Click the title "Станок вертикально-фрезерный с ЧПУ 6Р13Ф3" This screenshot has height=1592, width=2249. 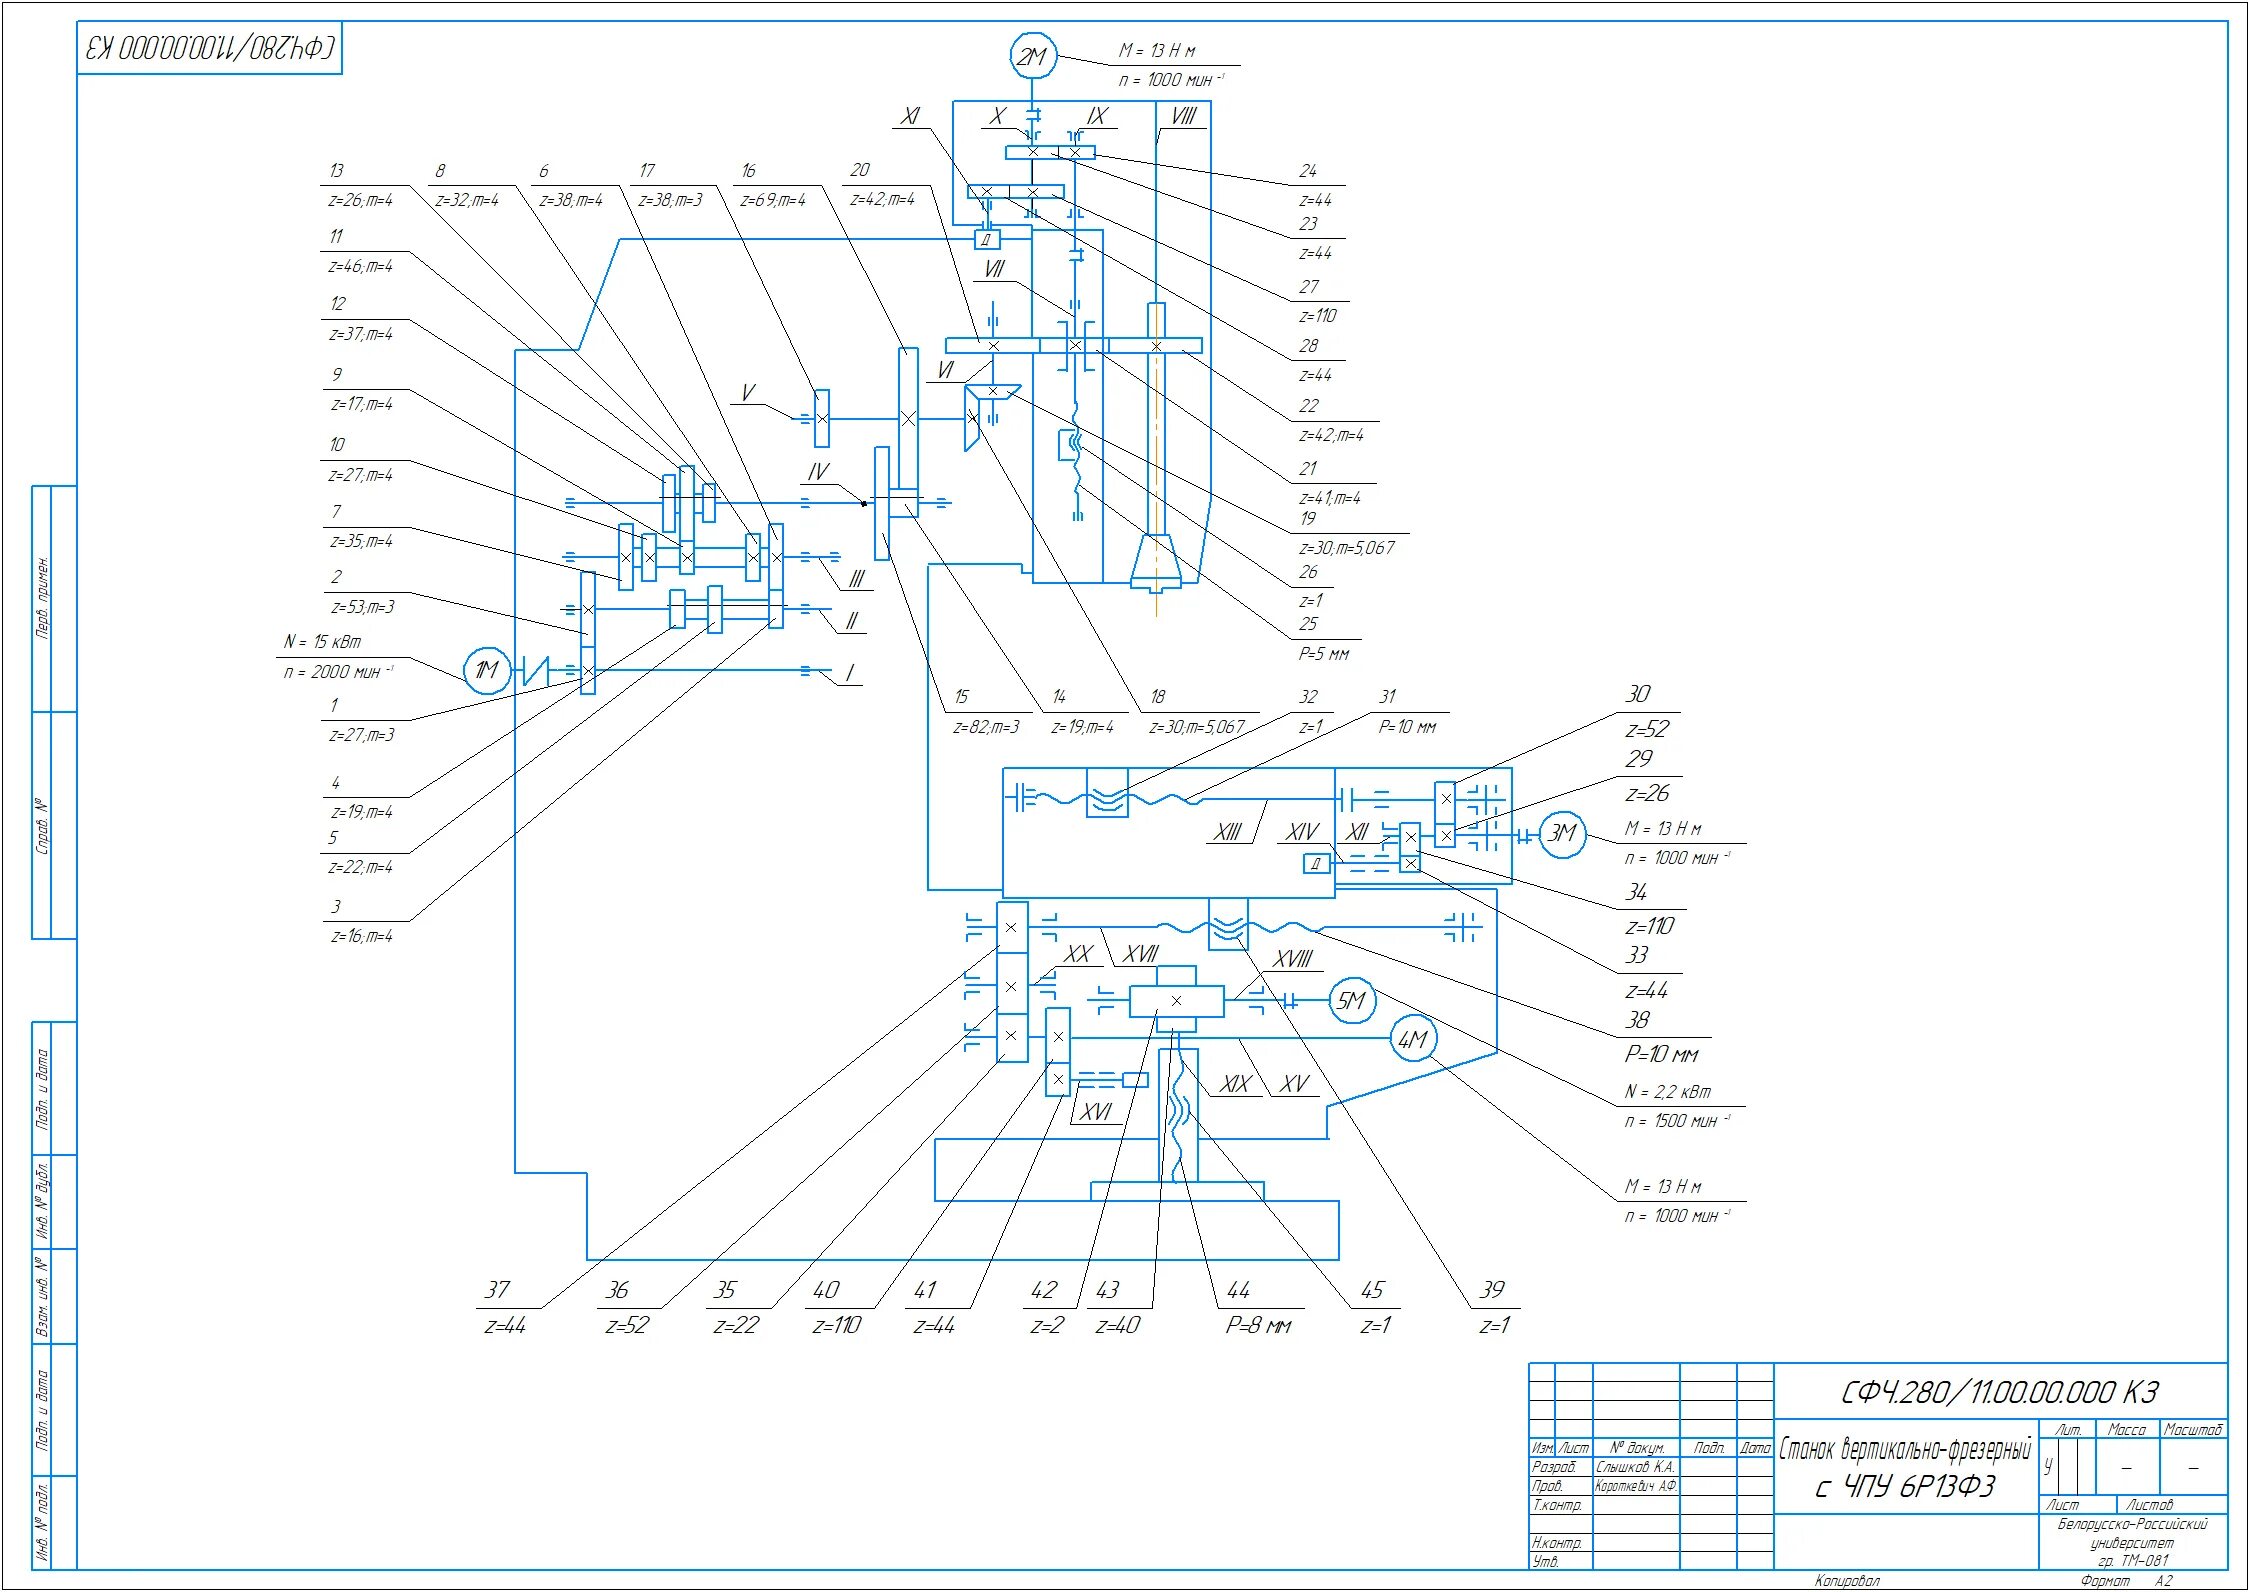pyautogui.click(x=1905, y=1467)
